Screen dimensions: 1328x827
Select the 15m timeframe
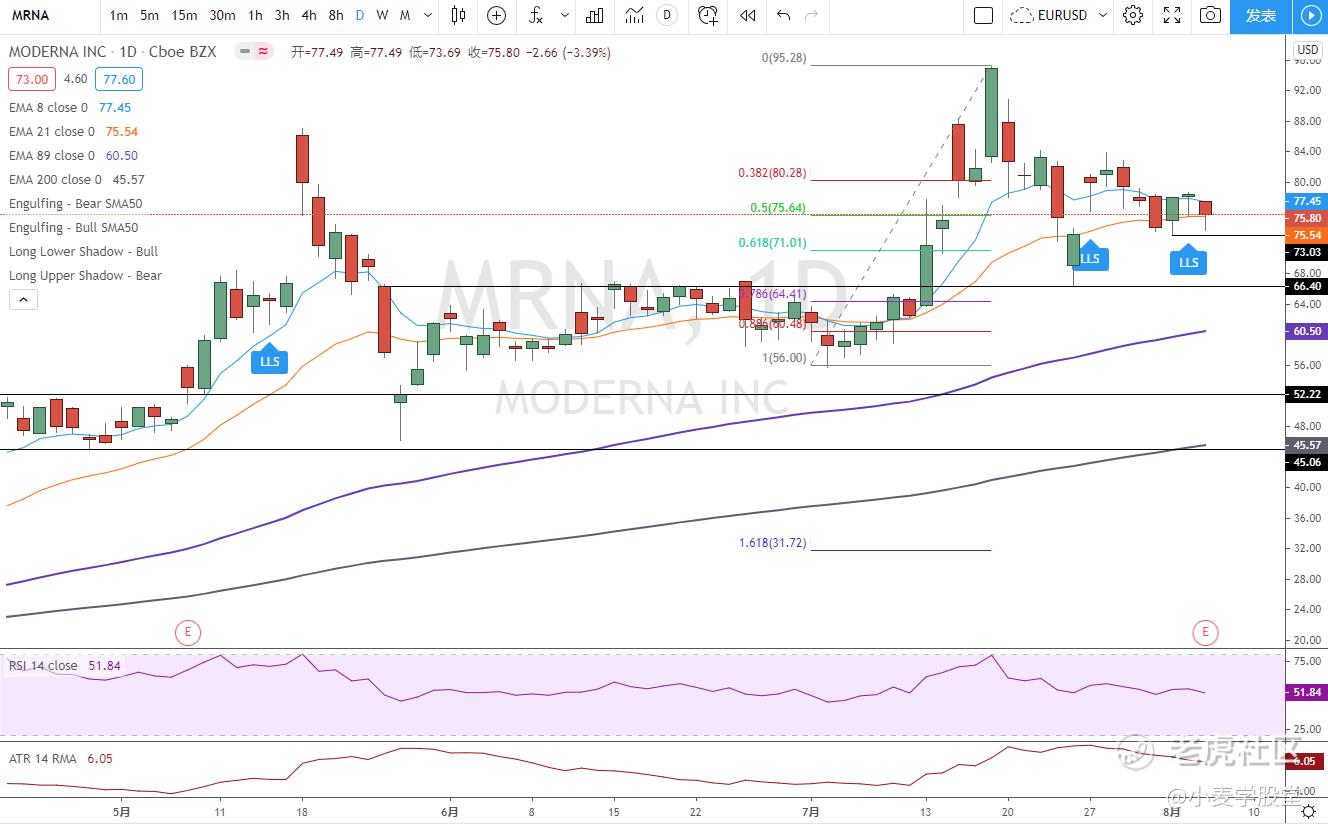point(184,15)
